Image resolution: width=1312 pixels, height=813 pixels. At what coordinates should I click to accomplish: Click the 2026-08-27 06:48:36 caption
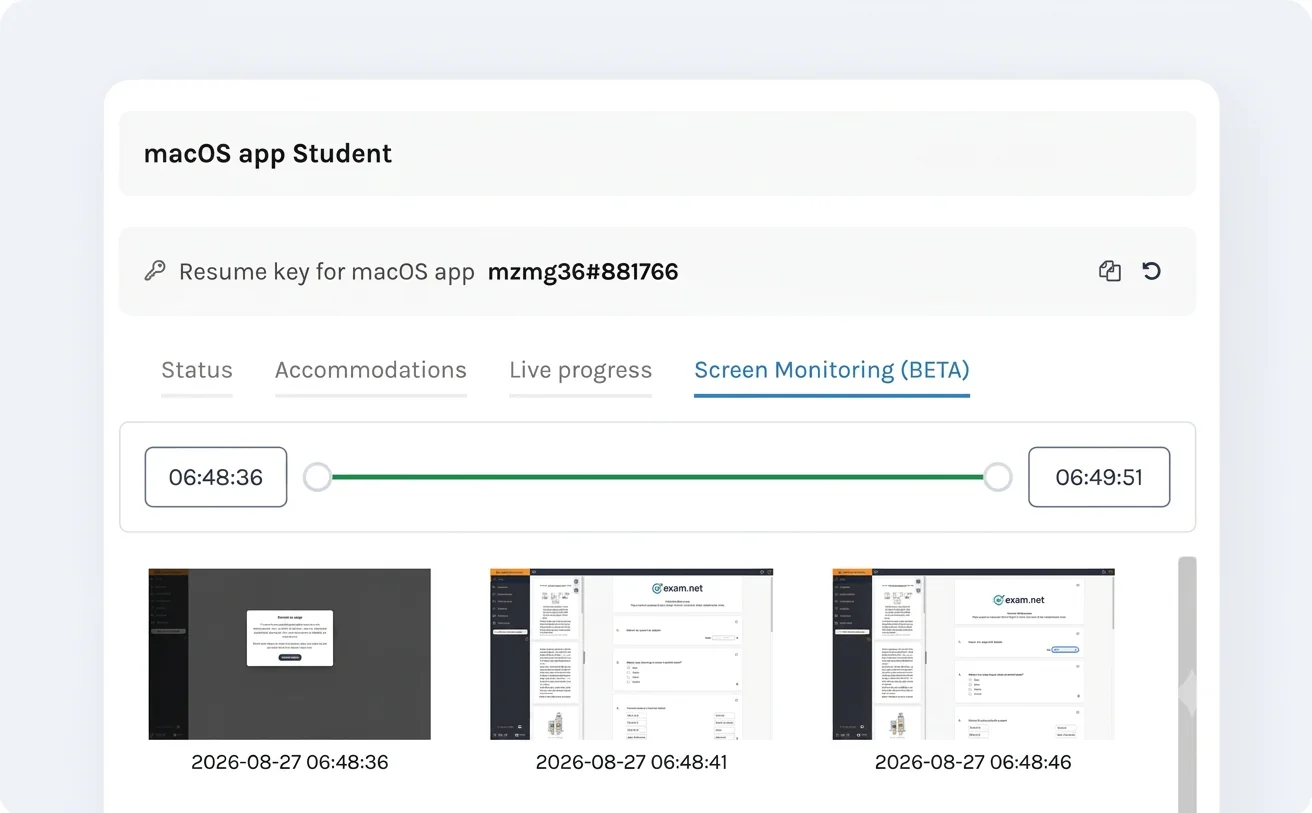290,762
